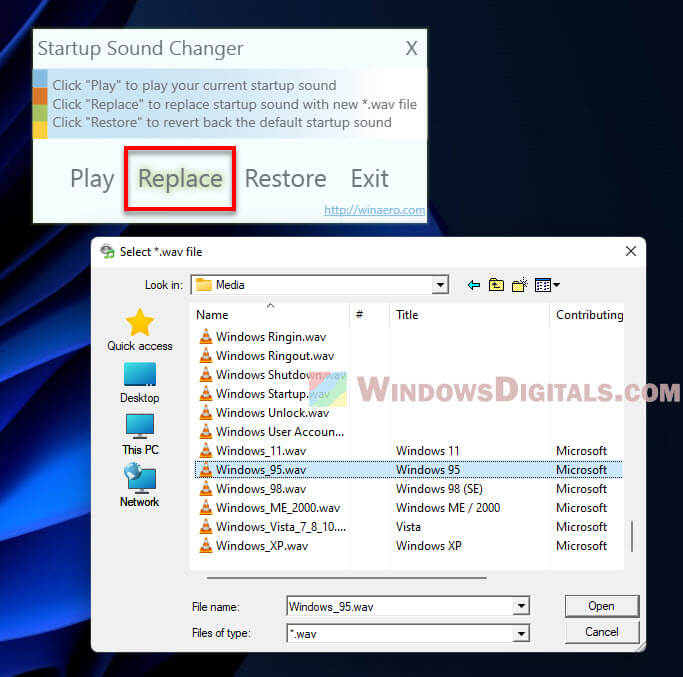The image size is (683, 677).
Task: Click the Replace button
Action: pos(180,179)
